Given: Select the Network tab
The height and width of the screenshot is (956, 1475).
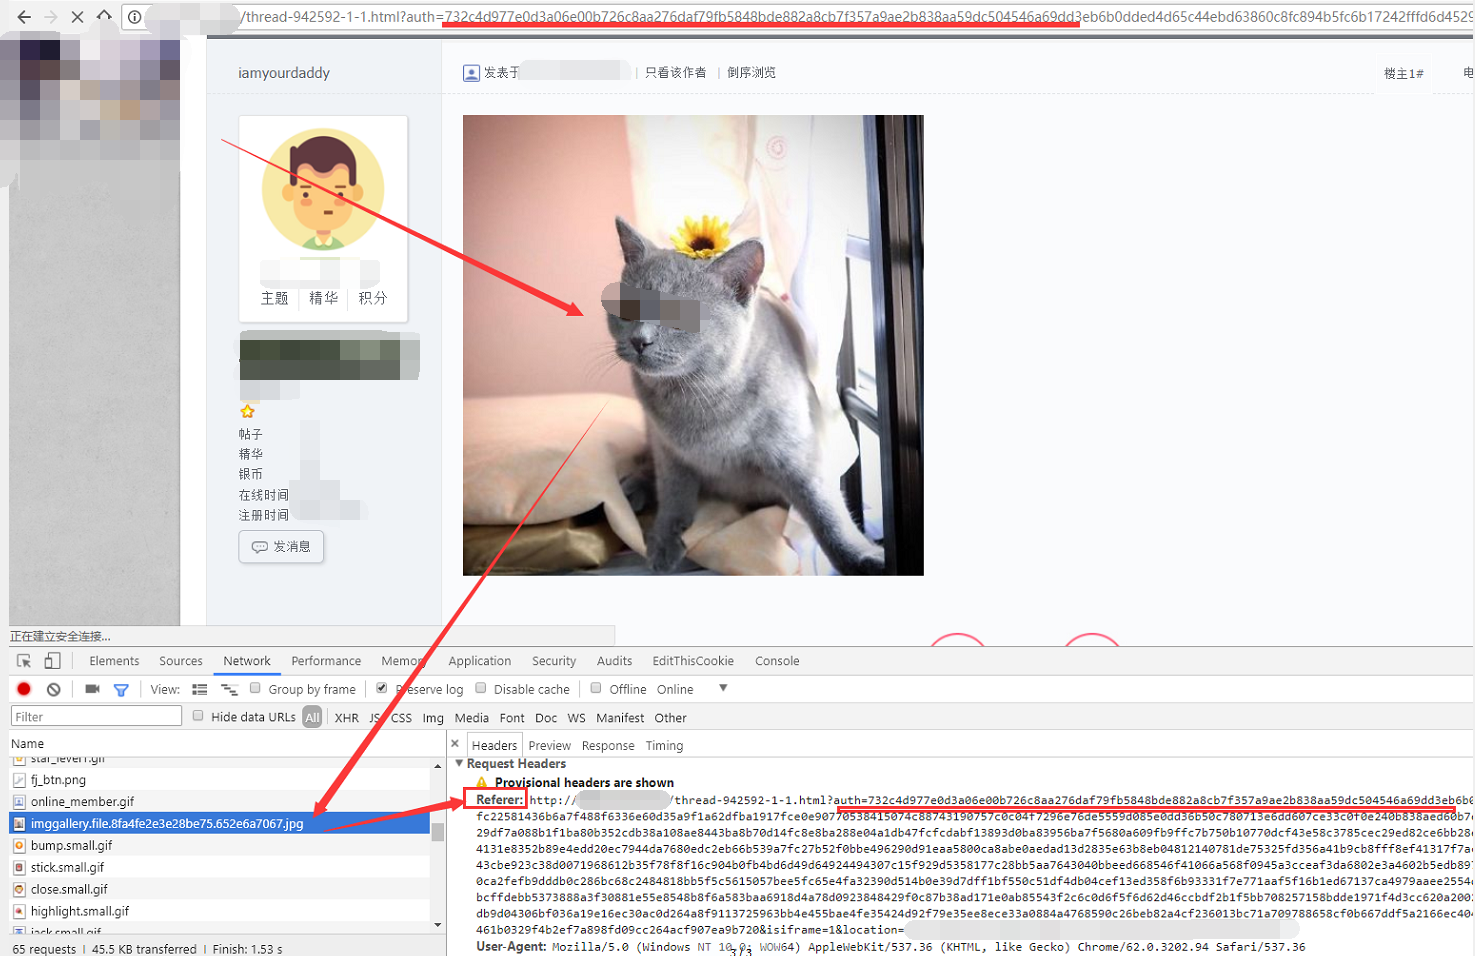Looking at the screenshot, I should click(x=247, y=661).
